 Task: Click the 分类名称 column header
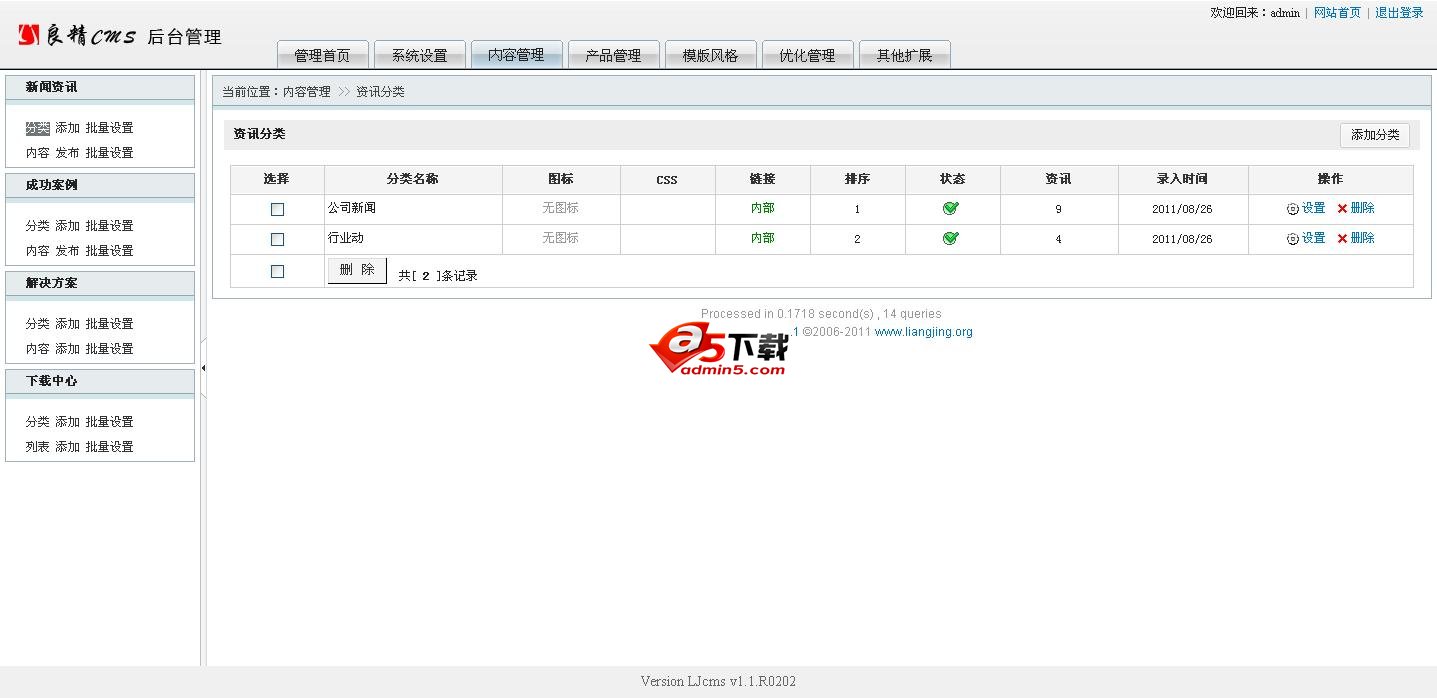tap(413, 179)
